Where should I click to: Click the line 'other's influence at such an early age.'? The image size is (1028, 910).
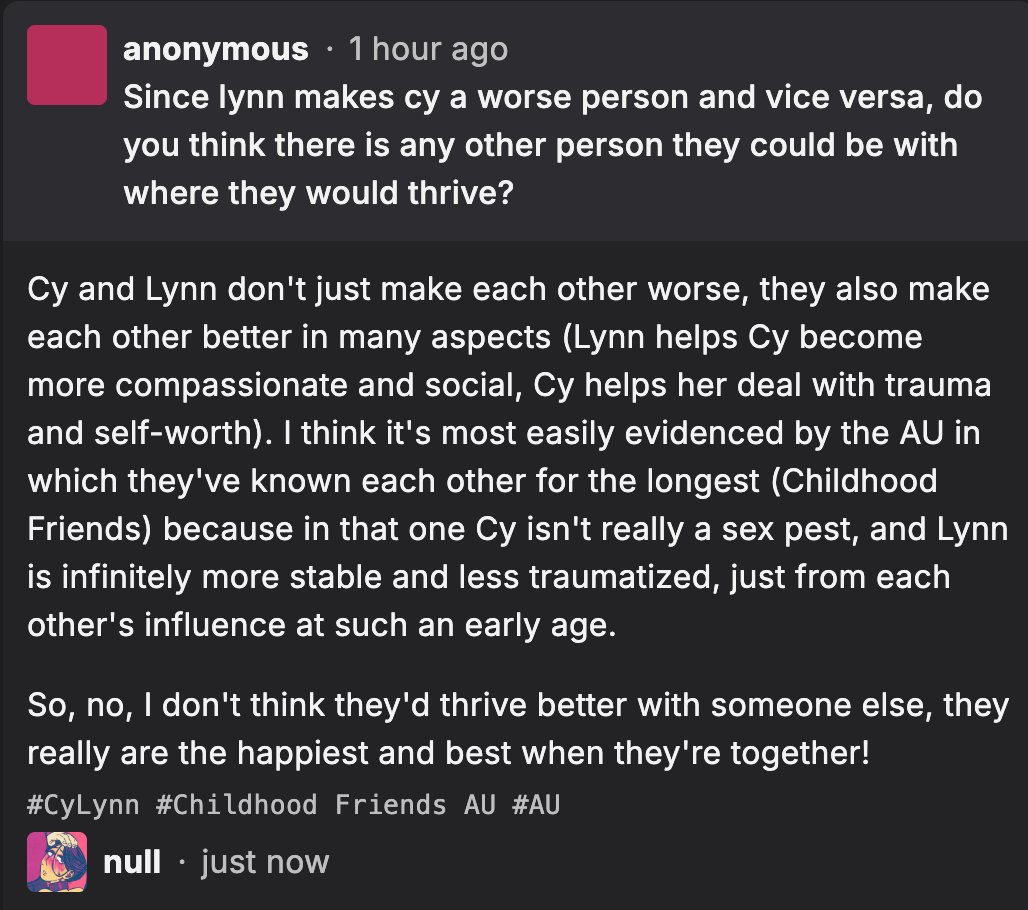(321, 625)
